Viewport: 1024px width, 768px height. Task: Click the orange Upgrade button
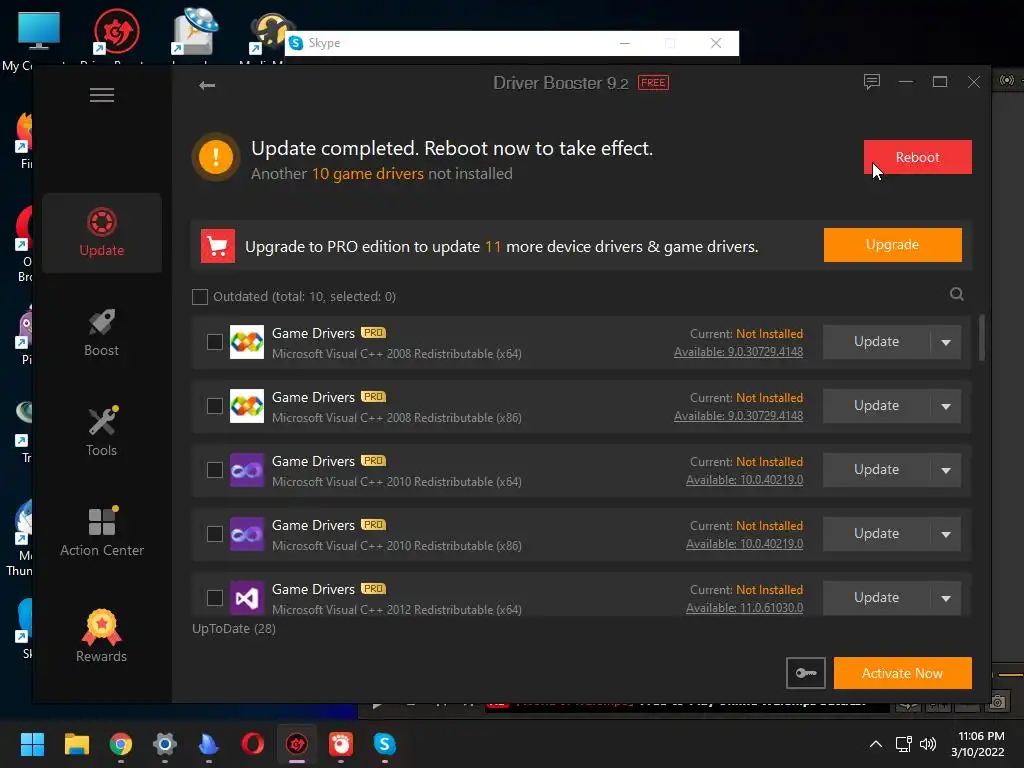(893, 245)
